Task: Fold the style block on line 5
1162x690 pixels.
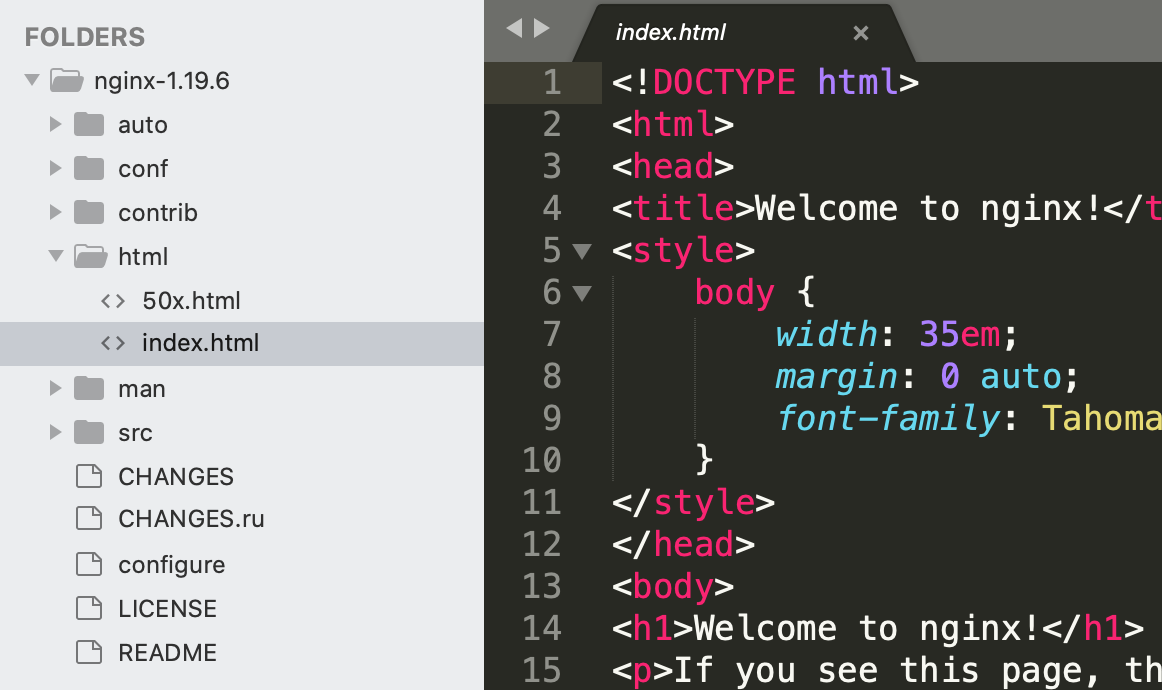Action: [x=582, y=251]
